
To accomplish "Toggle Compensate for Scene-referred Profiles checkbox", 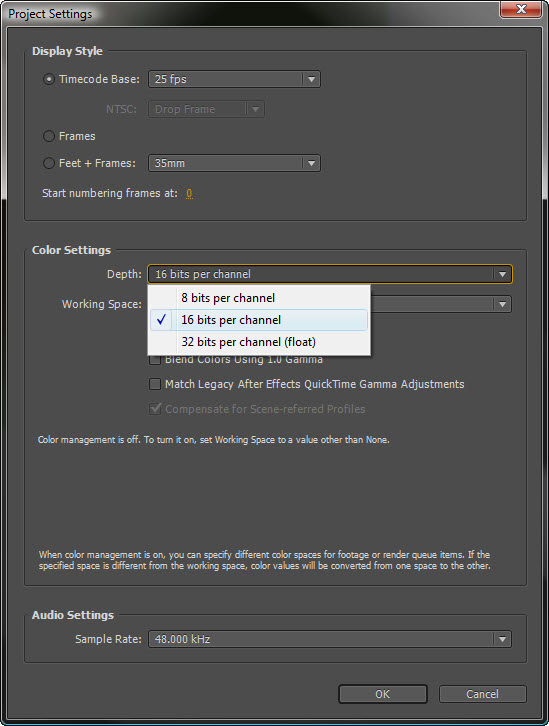I will coord(155,409).
